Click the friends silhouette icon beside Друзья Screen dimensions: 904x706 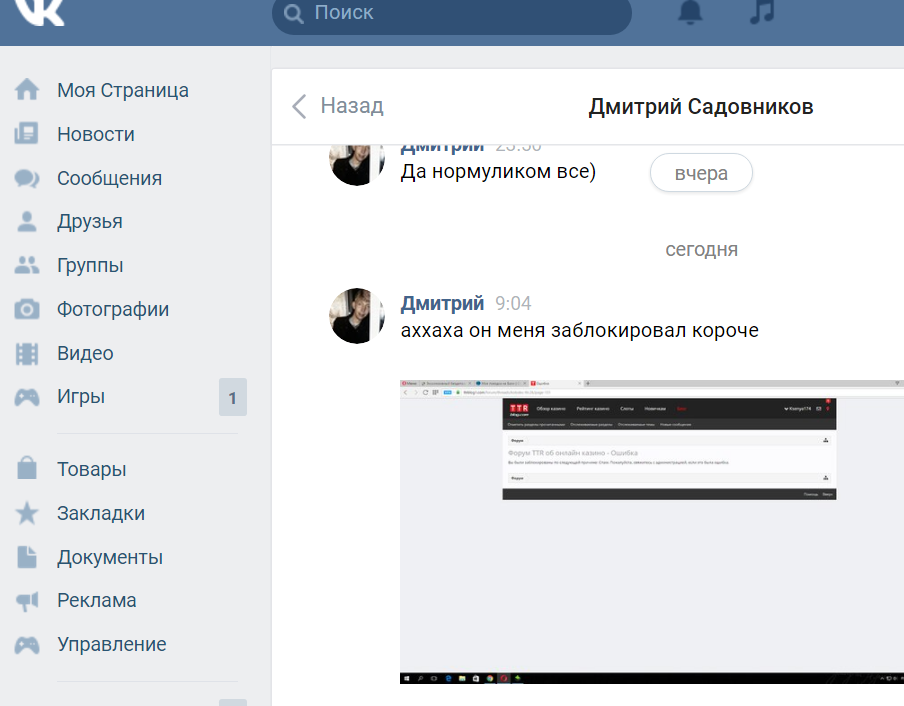[x=29, y=221]
